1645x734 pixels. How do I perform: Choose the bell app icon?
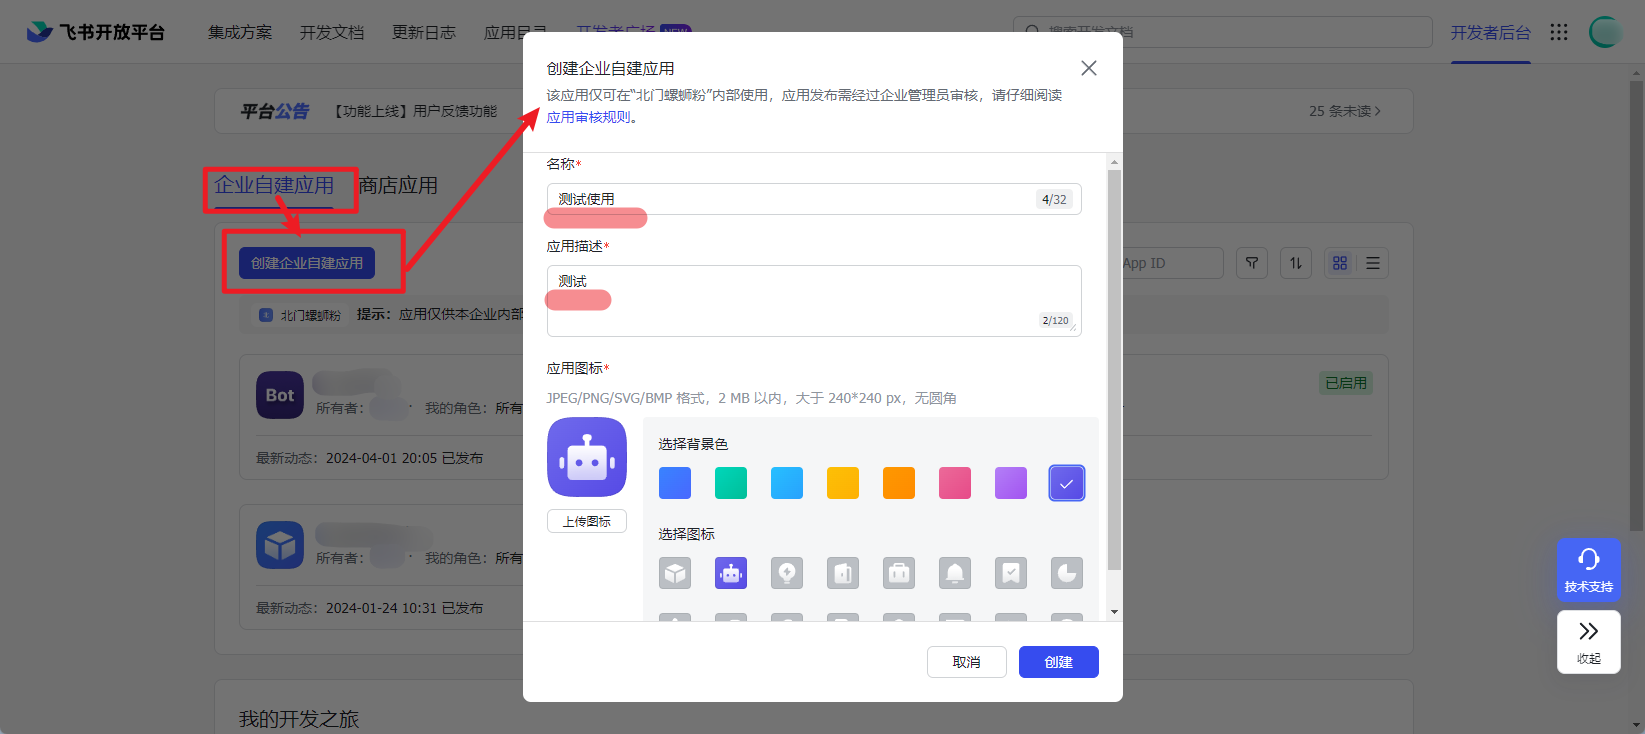[x=955, y=573]
